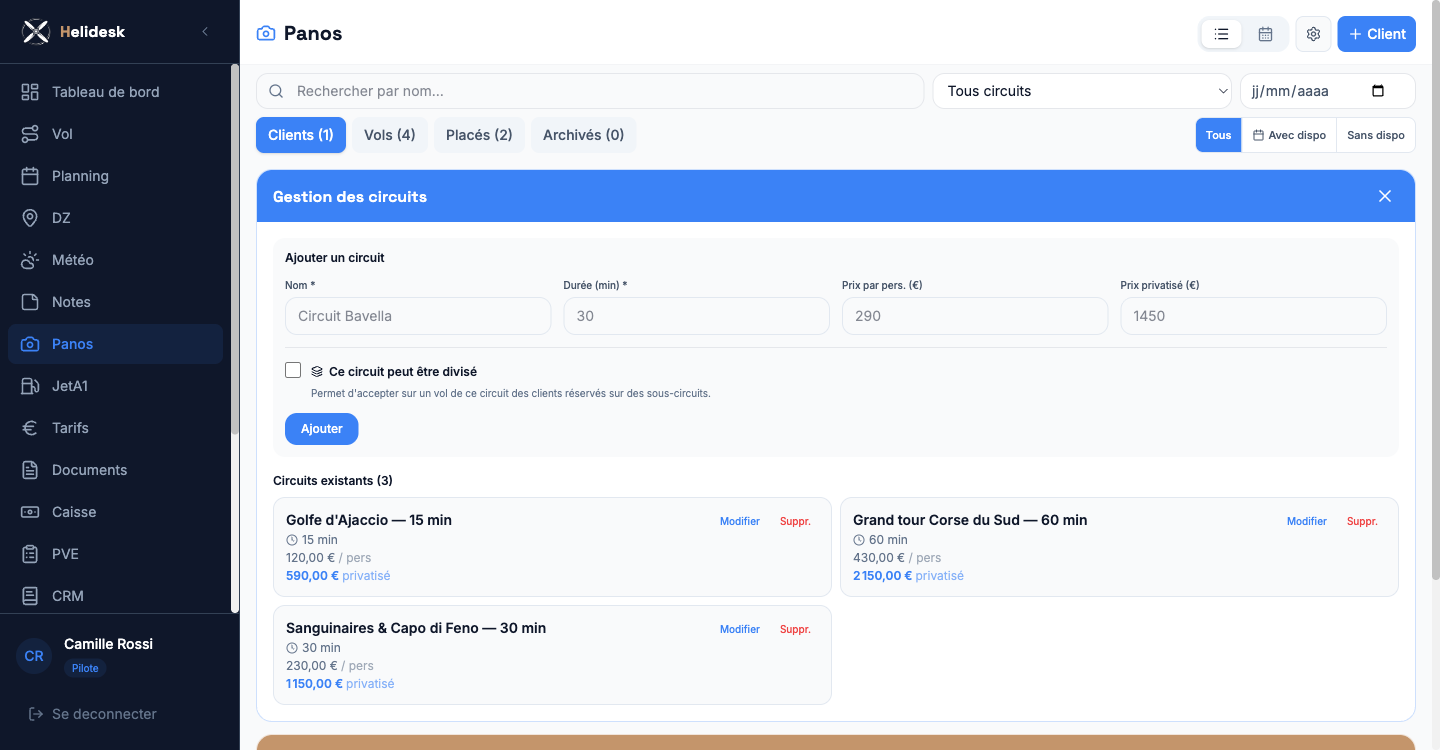Filter by 'Sans dispo'
1440x750 pixels.
coord(1375,135)
